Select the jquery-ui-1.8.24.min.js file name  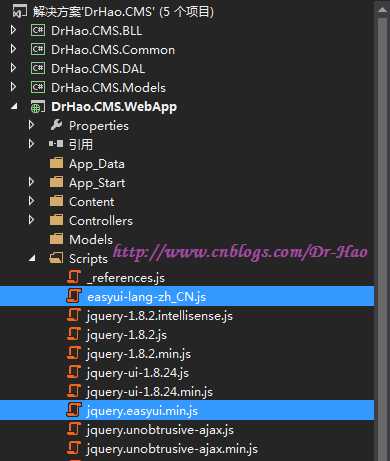pos(150,392)
